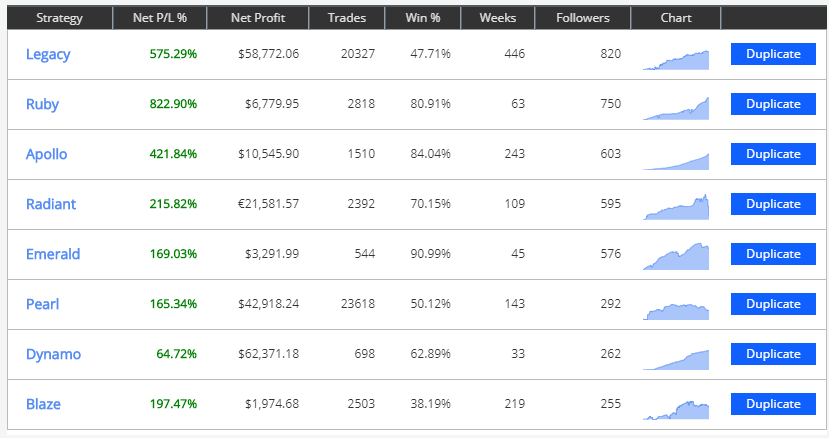This screenshot has width=829, height=438.
Task: Open the Blaze chart thumbnail
Action: pyautogui.click(x=676, y=410)
